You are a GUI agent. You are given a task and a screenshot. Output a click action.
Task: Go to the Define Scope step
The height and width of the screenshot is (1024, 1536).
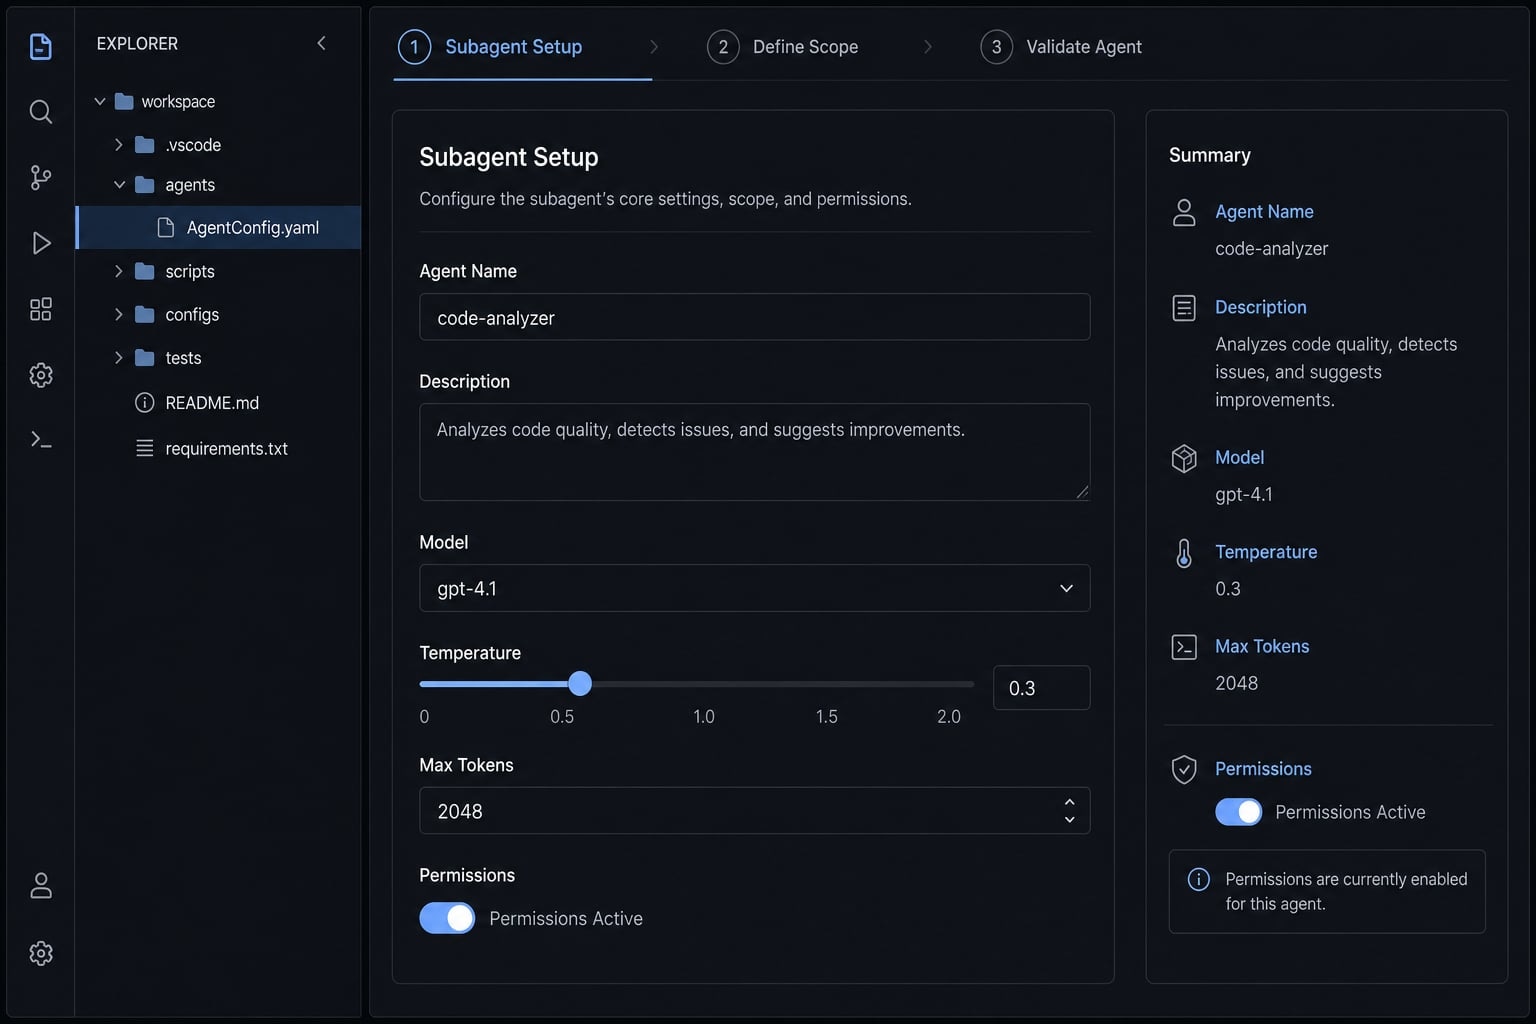[782, 47]
